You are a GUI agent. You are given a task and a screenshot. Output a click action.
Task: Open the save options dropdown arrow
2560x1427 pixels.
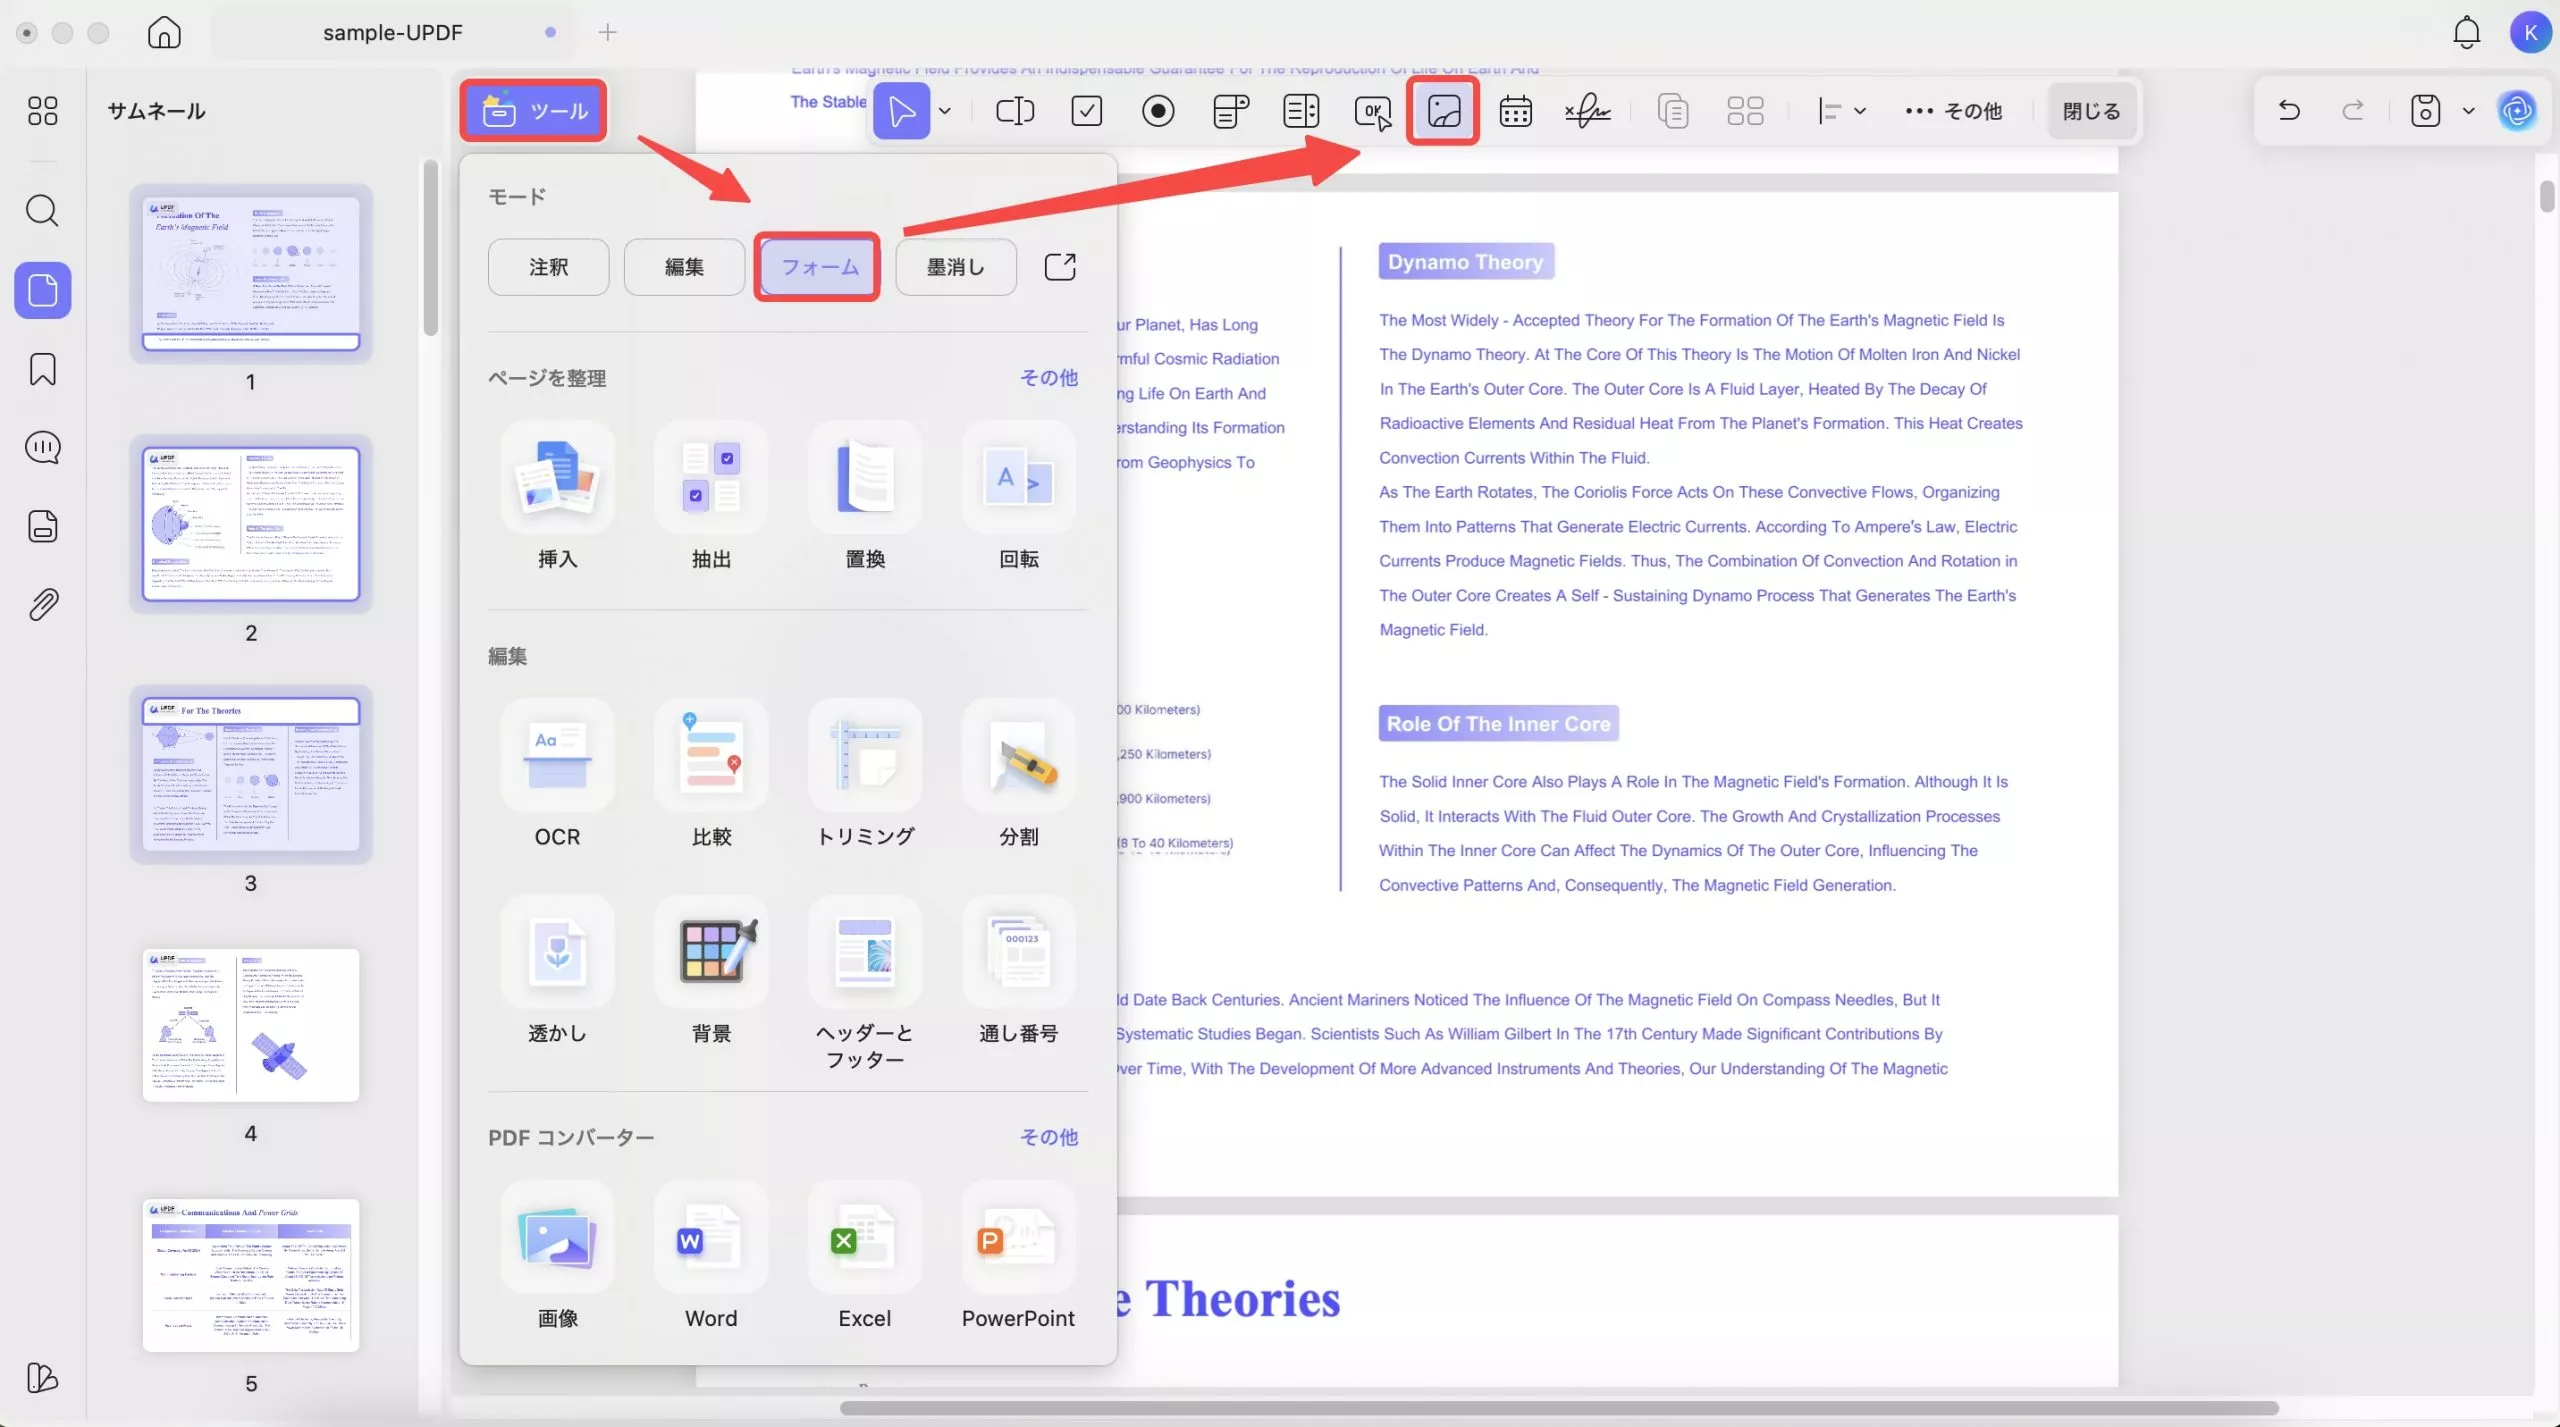coord(2468,111)
